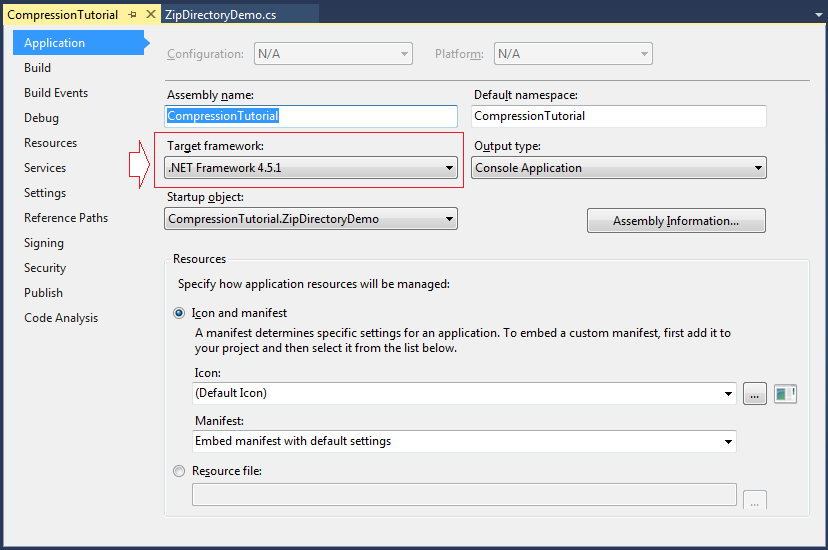Expand the Startup object dropdown
Screen dimensions: 828x550
(x=311, y=219)
